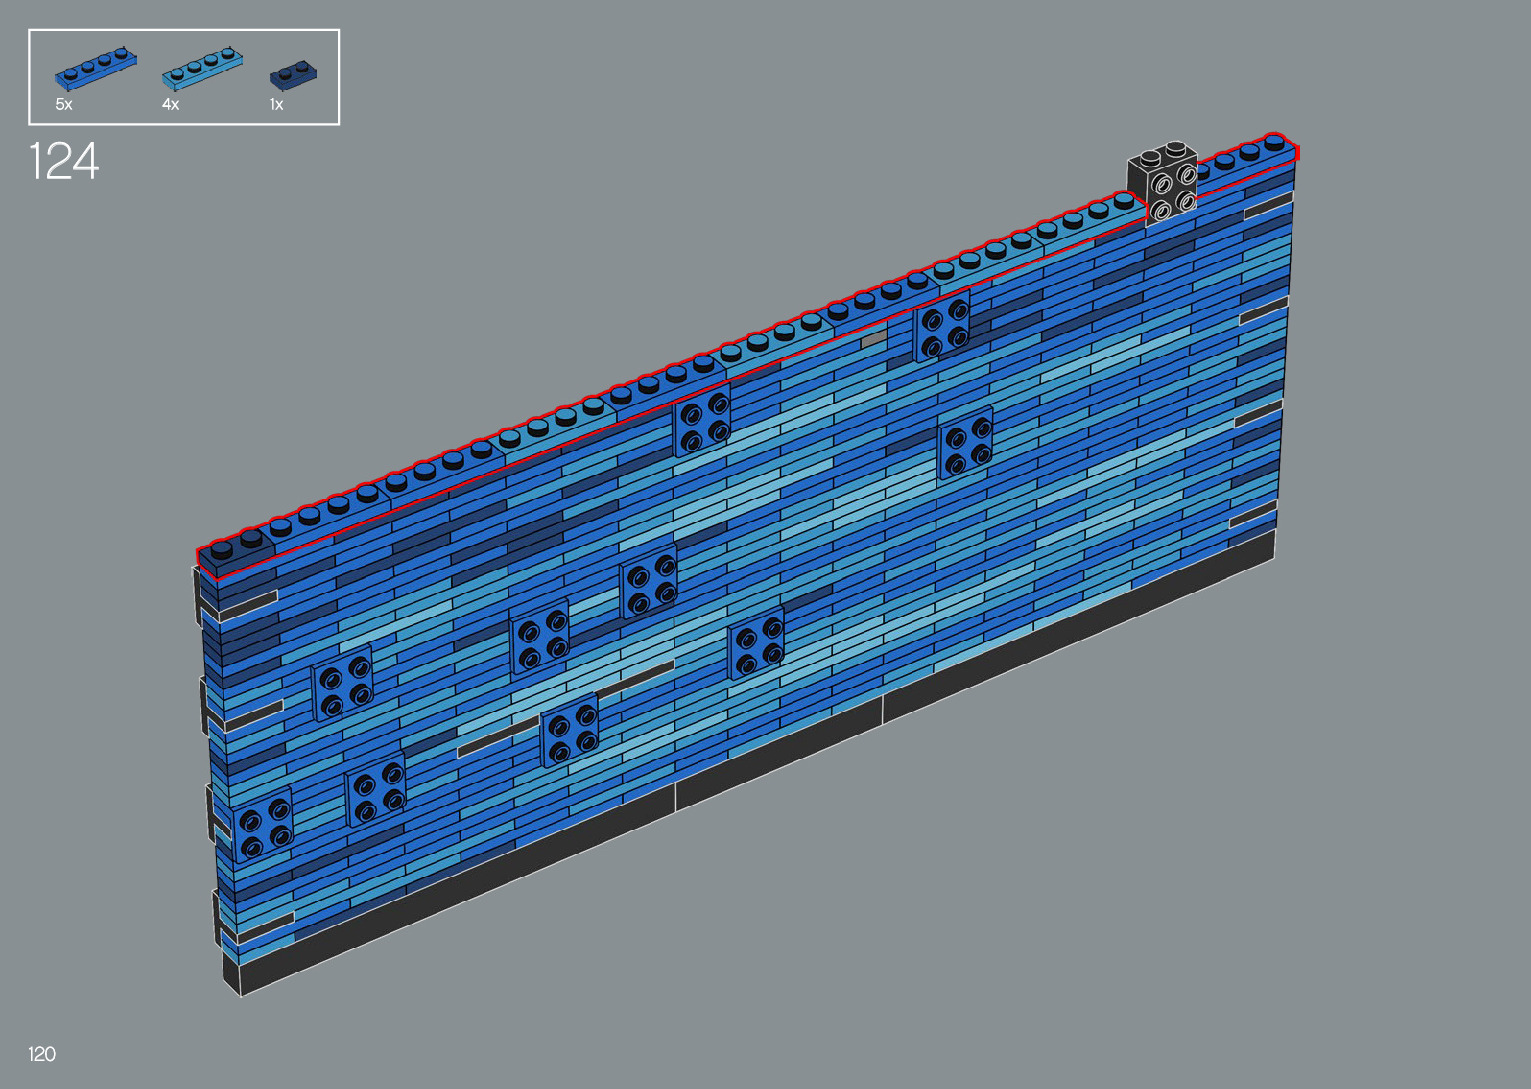Screen dimensions: 1531x1089
Task: Click the "1x" quantity label
Action: 276,104
